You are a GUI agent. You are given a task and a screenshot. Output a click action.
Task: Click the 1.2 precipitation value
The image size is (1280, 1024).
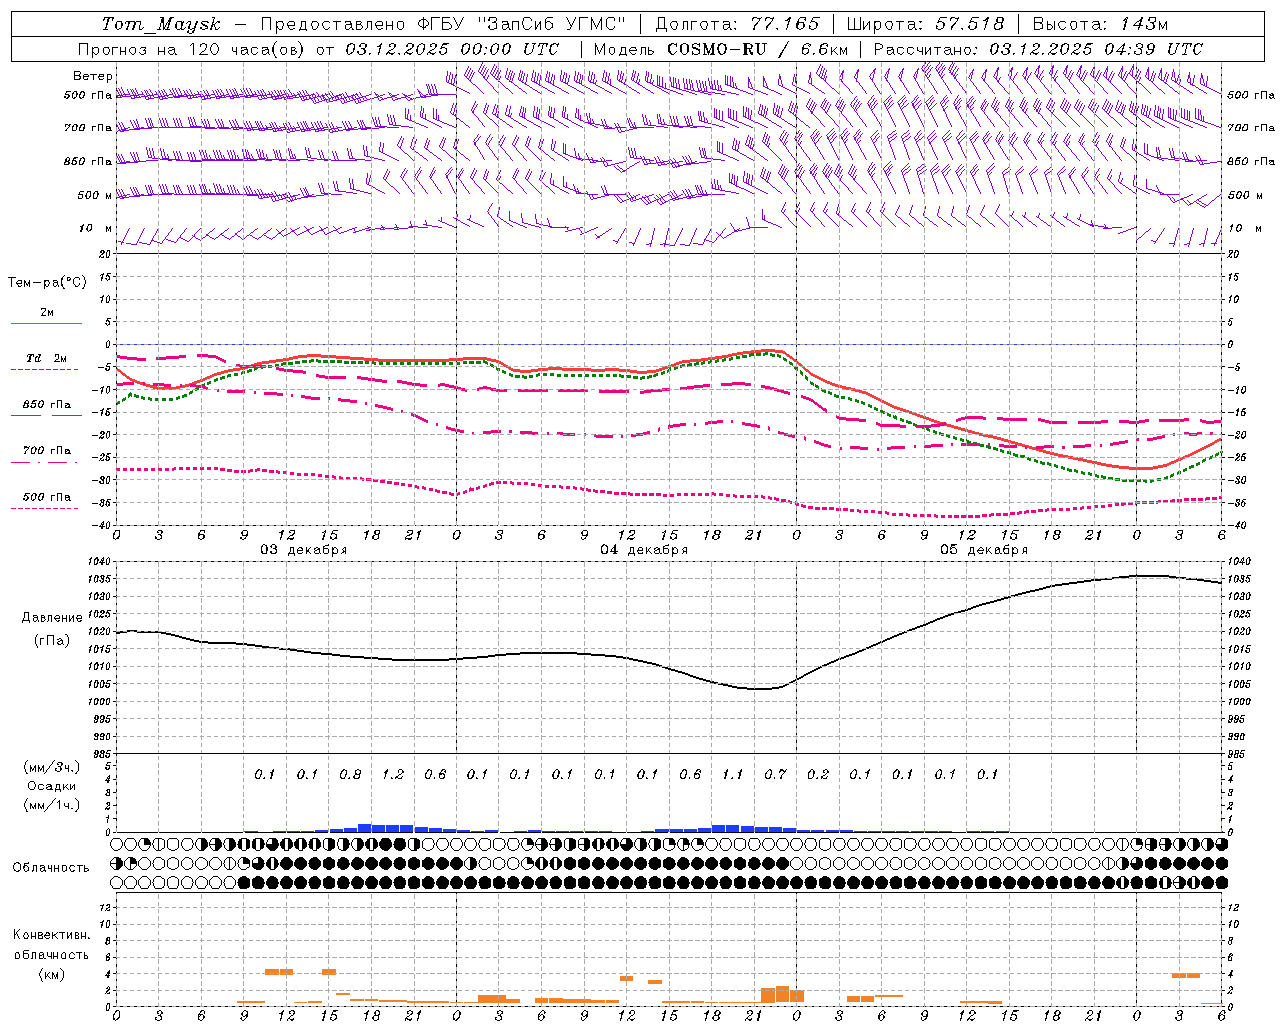(x=393, y=774)
